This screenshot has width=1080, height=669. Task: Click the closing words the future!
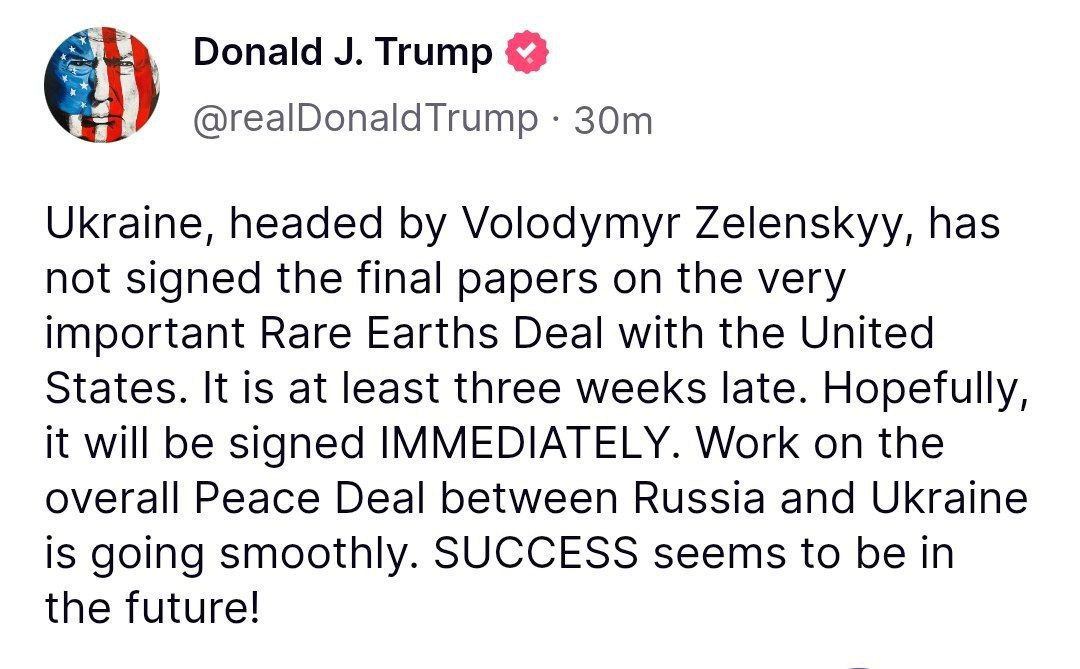(x=153, y=608)
